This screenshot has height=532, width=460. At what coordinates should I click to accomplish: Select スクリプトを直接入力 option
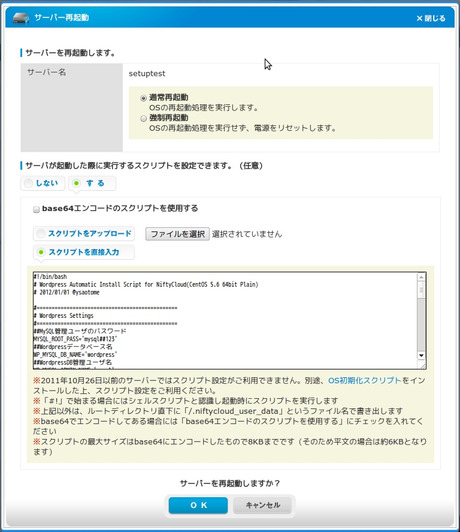point(84,252)
